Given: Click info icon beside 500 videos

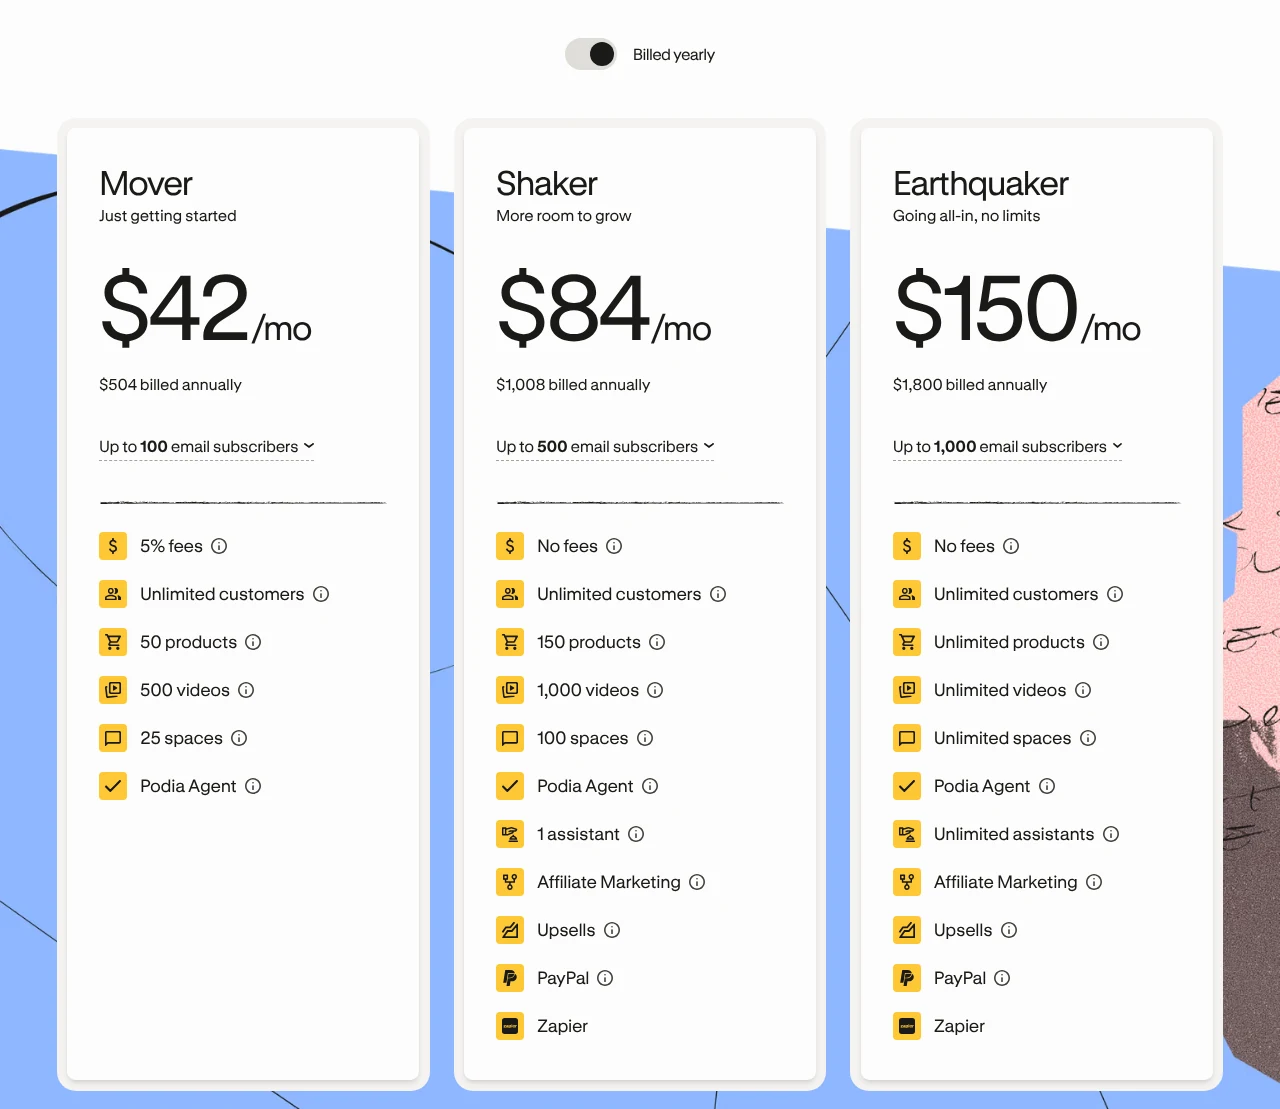Looking at the screenshot, I should pos(246,690).
